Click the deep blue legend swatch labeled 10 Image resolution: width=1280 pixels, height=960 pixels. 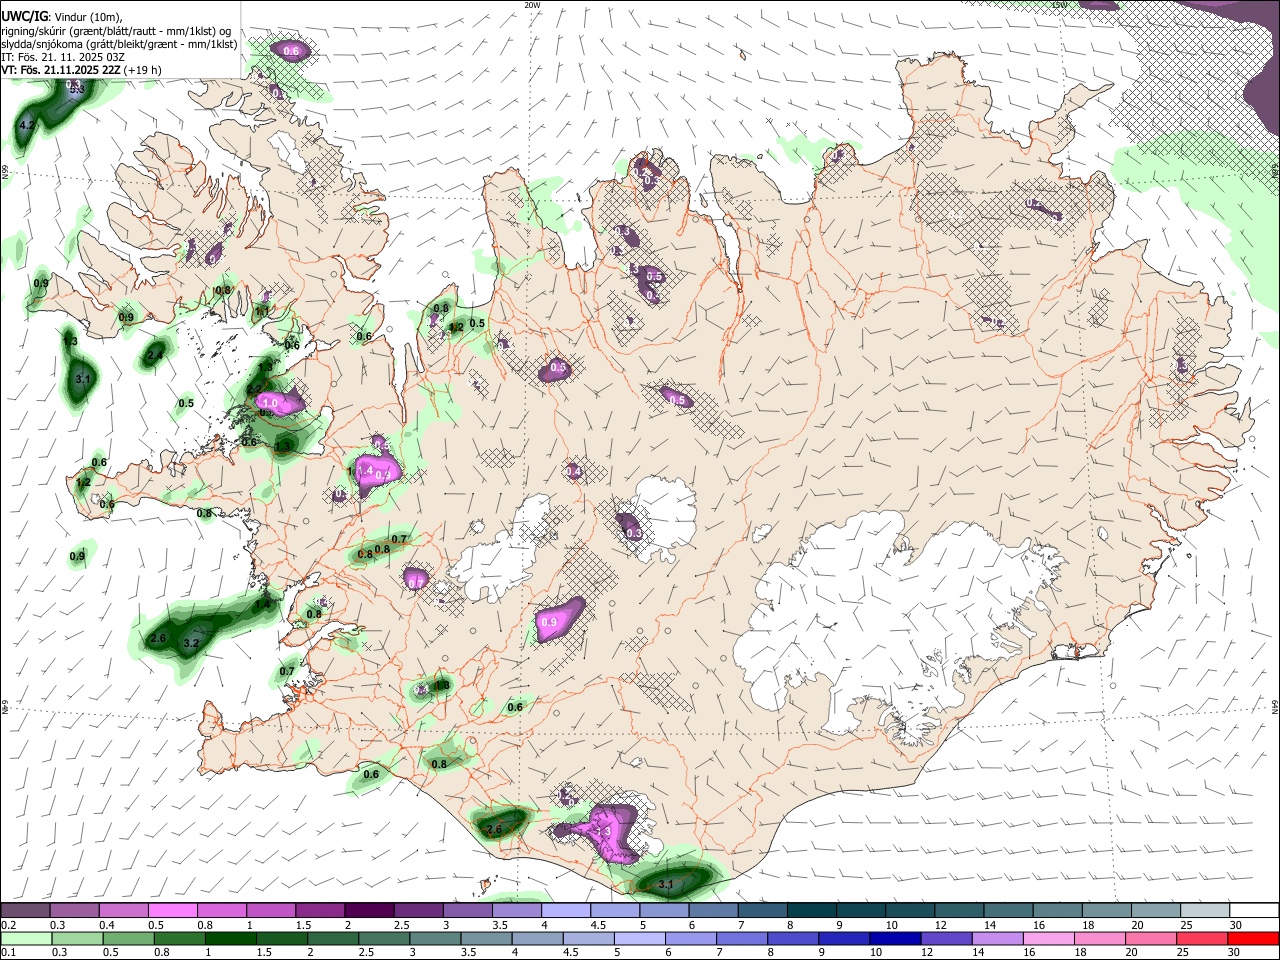point(893,938)
